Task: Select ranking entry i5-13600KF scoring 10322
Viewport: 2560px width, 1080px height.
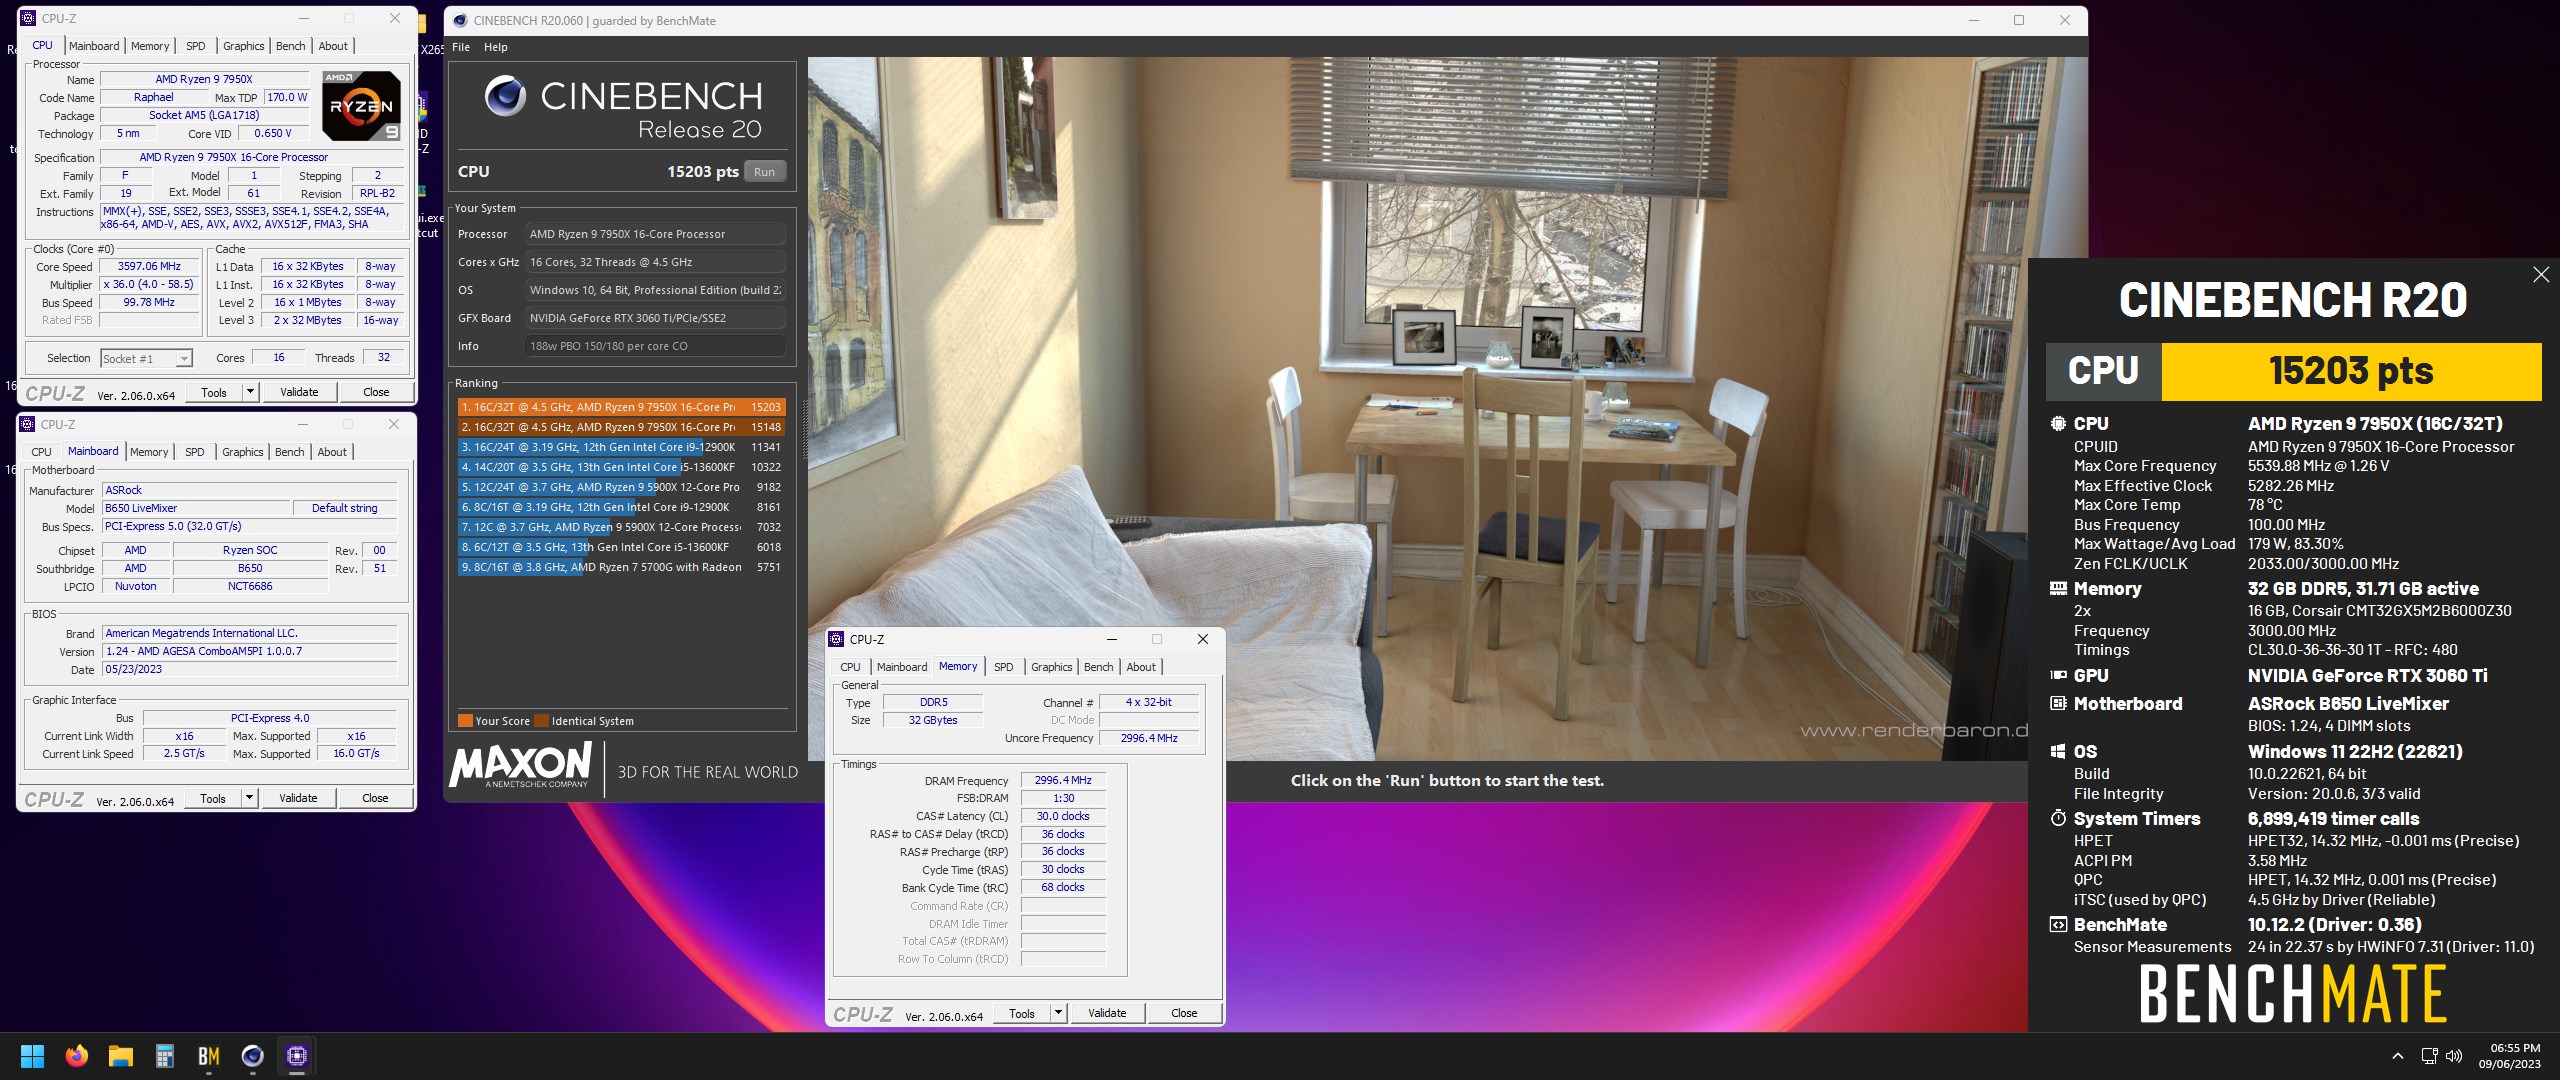Action: click(621, 467)
